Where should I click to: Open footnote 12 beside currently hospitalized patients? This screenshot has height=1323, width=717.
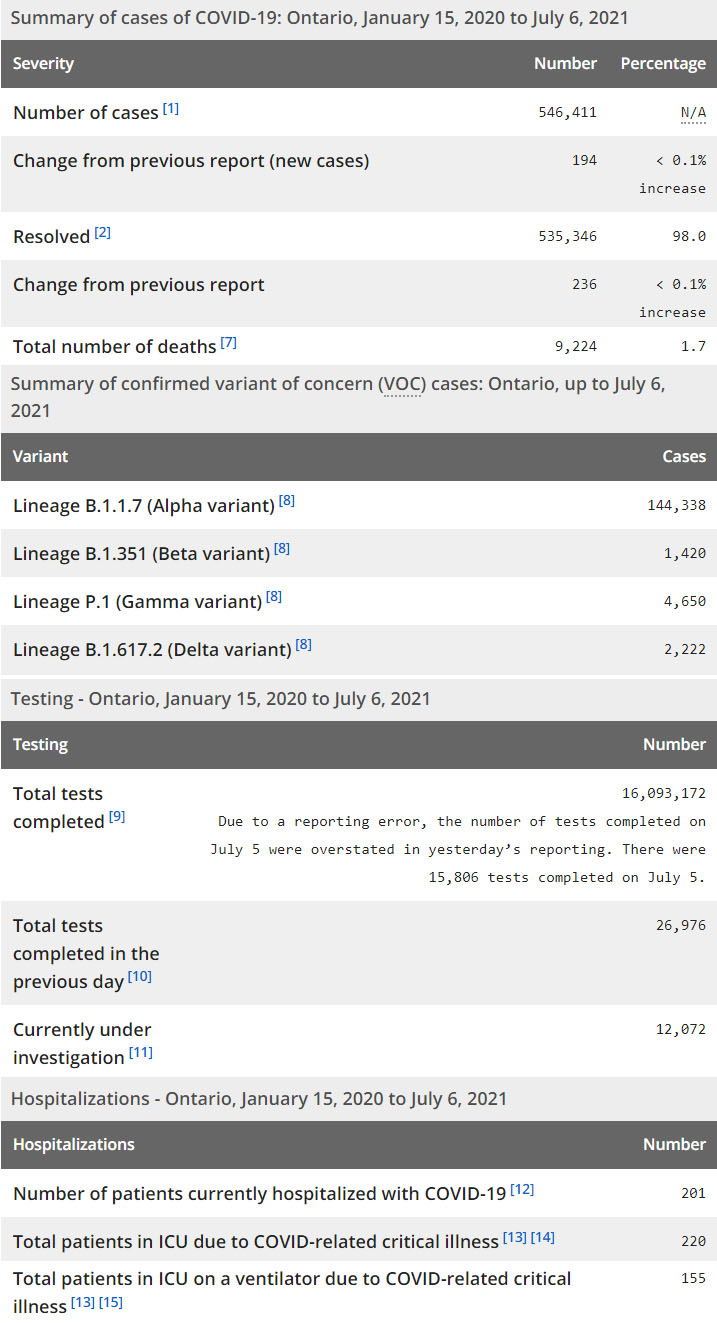tap(522, 1189)
